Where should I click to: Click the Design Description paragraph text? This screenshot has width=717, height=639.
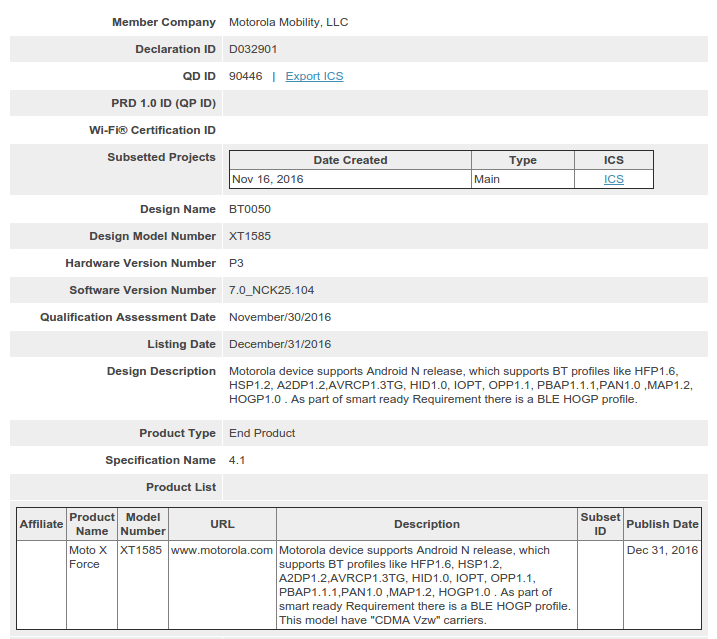click(460, 385)
